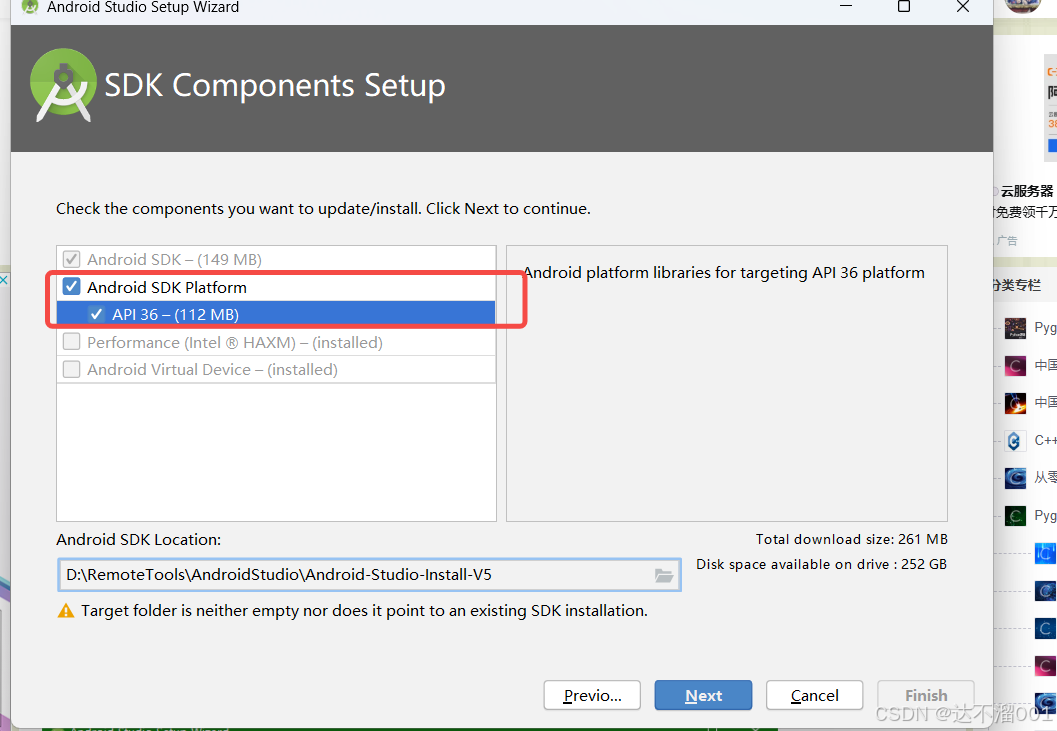Click the Disk space available on drive text
The image size is (1057, 731).
(821, 564)
